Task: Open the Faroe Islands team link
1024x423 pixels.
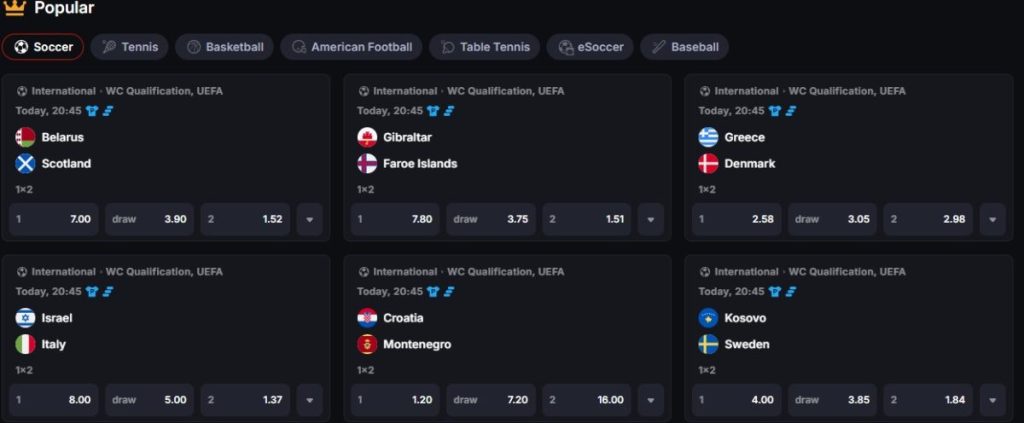Action: point(420,163)
